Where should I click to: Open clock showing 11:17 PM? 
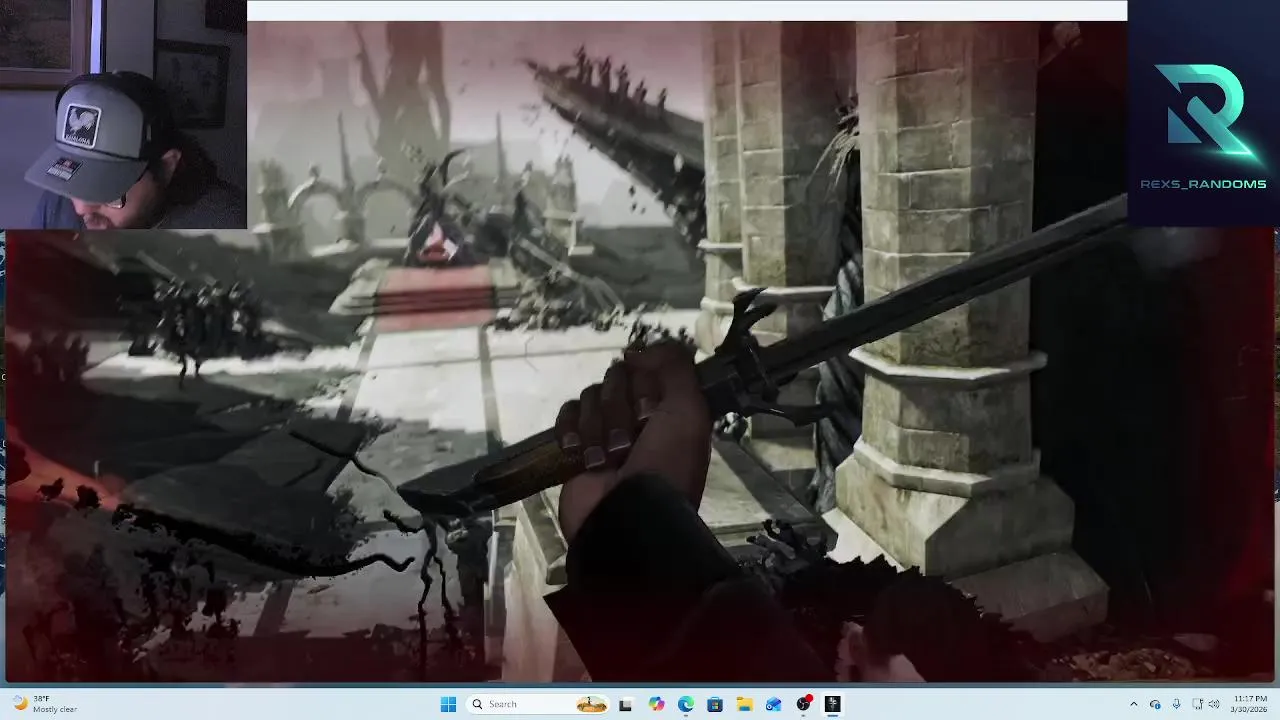(x=1250, y=704)
